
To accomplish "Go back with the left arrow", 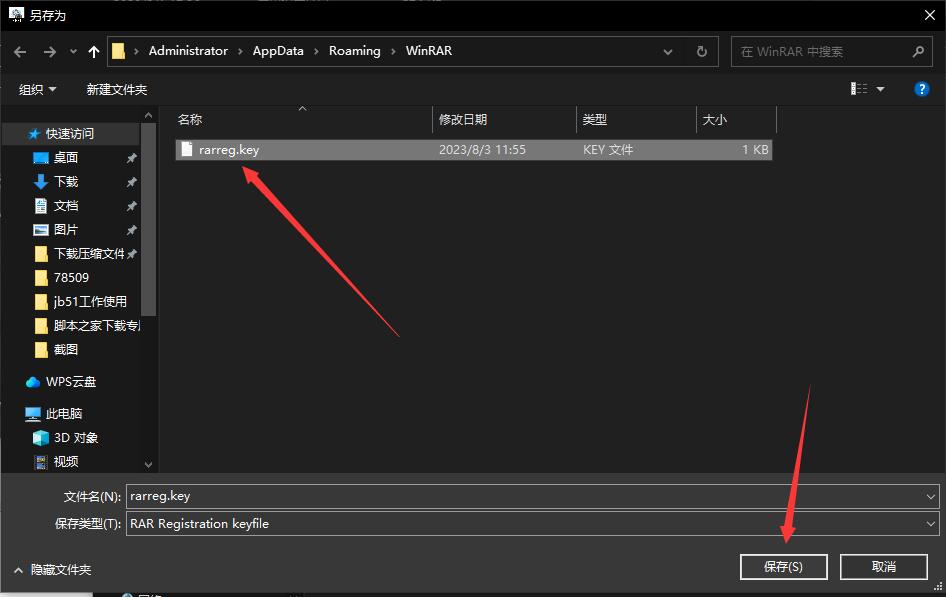I will pos(20,52).
